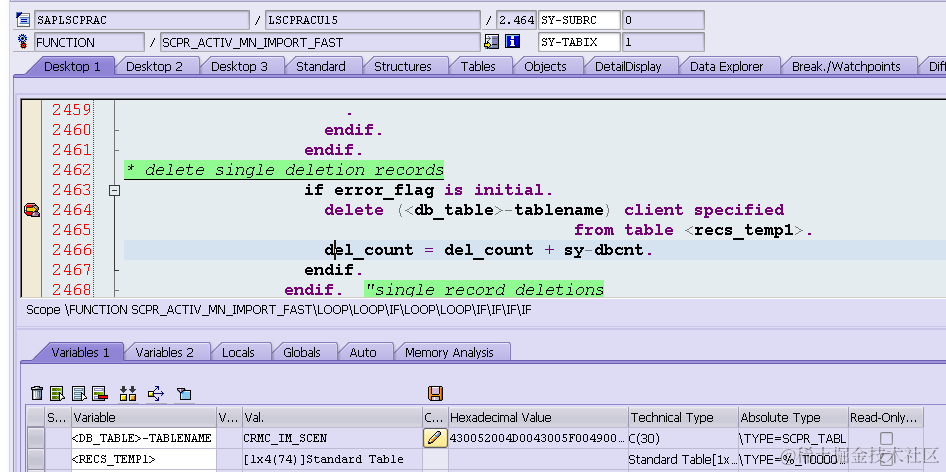This screenshot has width=946, height=472.
Task: Open the Tables tab
Action: coord(478,66)
